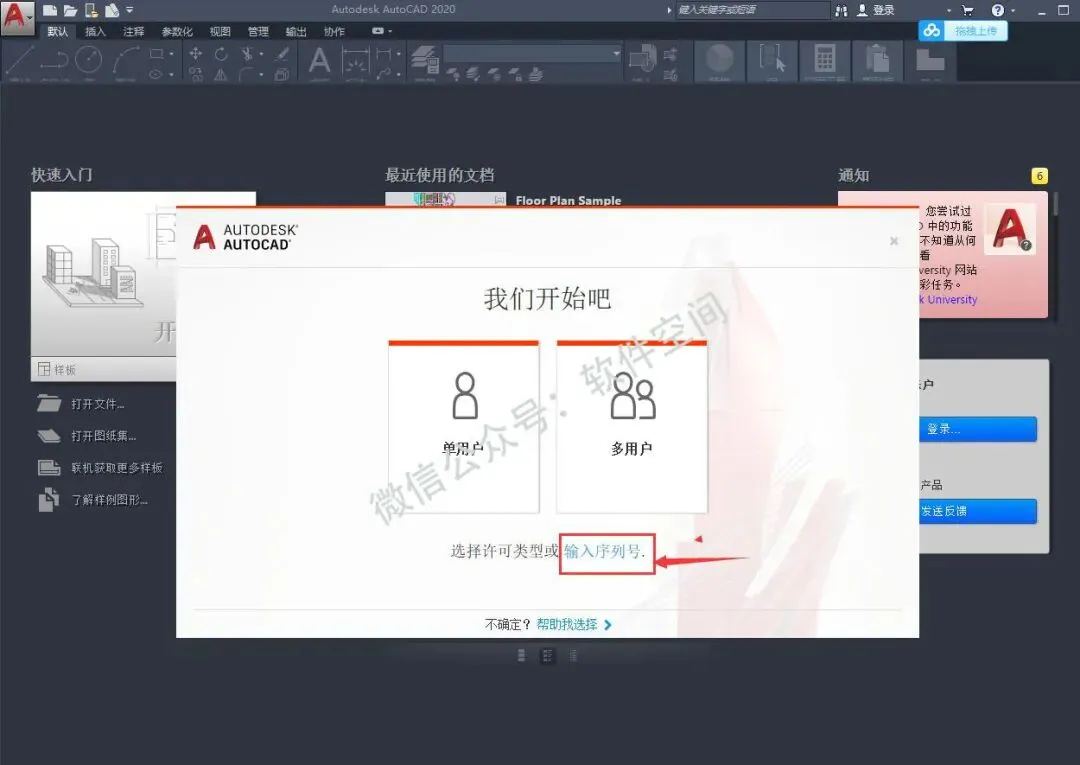Switch to the 管理 ribbon tab
This screenshot has height=765, width=1080.
258,32
